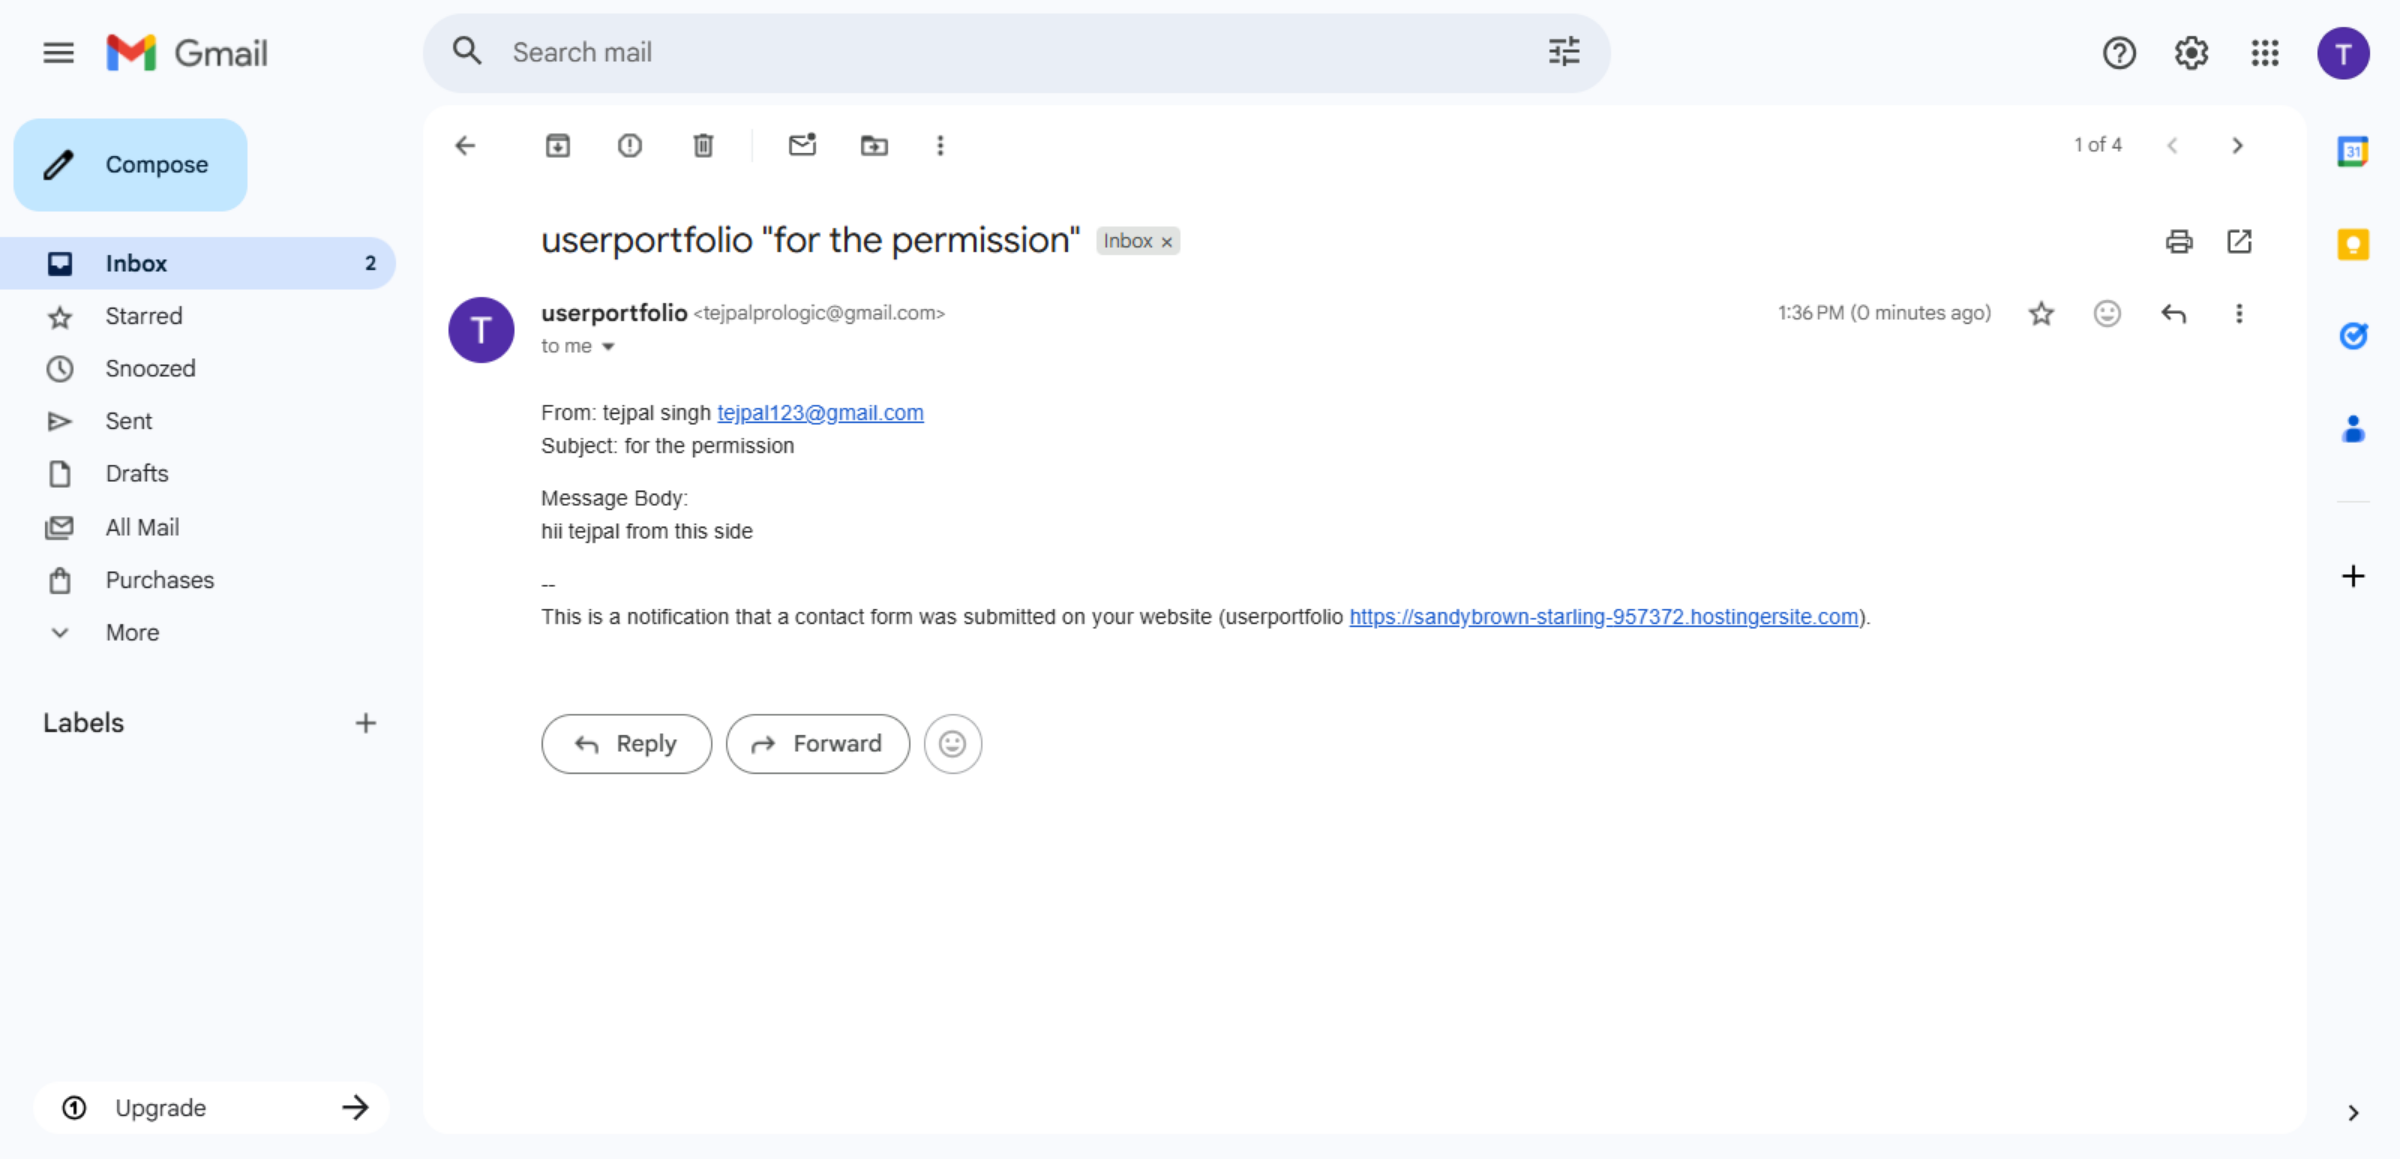Image resolution: width=2400 pixels, height=1159 pixels.
Task: Delete the current email
Action: coord(703,145)
